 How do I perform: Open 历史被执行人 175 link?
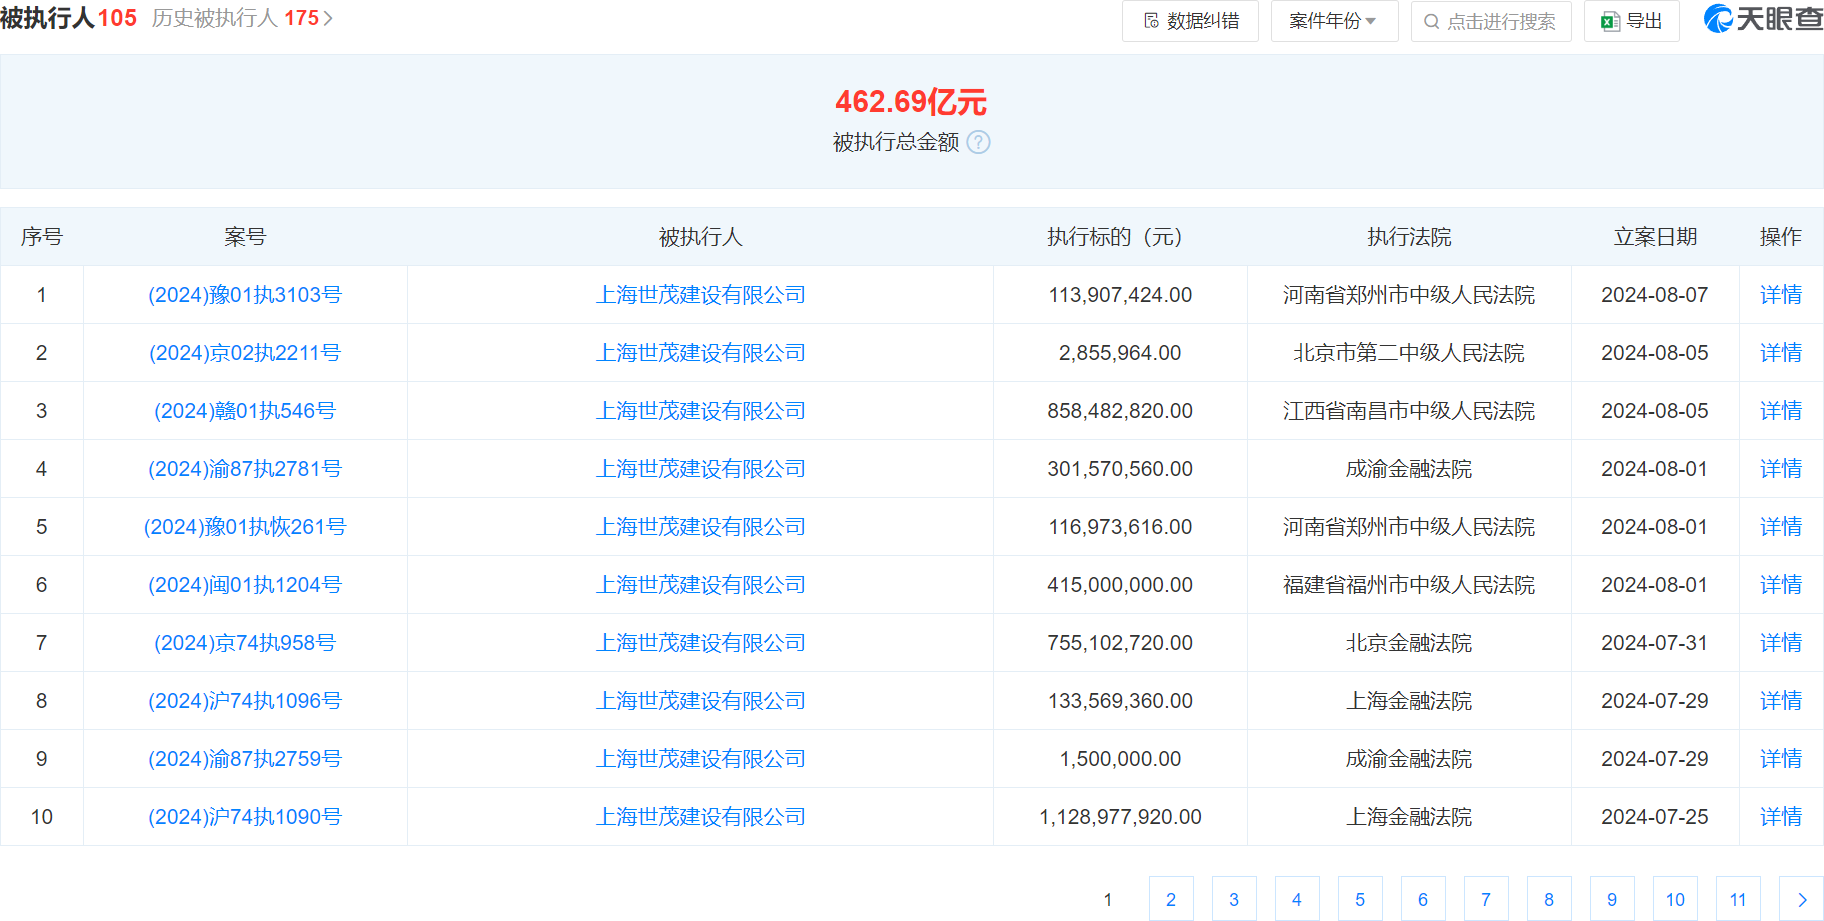click(x=242, y=18)
